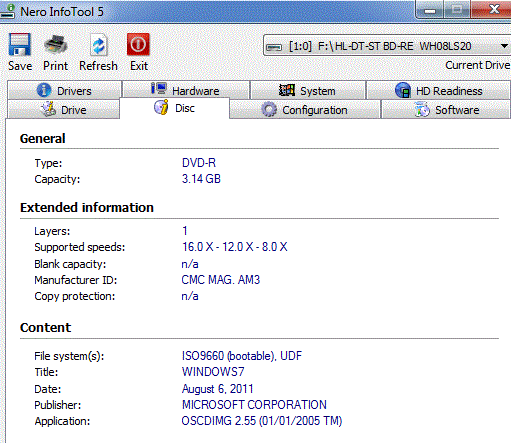Image resolution: width=511 pixels, height=443 pixels.
Task: Click the Save floppy disk icon
Action: point(20,44)
